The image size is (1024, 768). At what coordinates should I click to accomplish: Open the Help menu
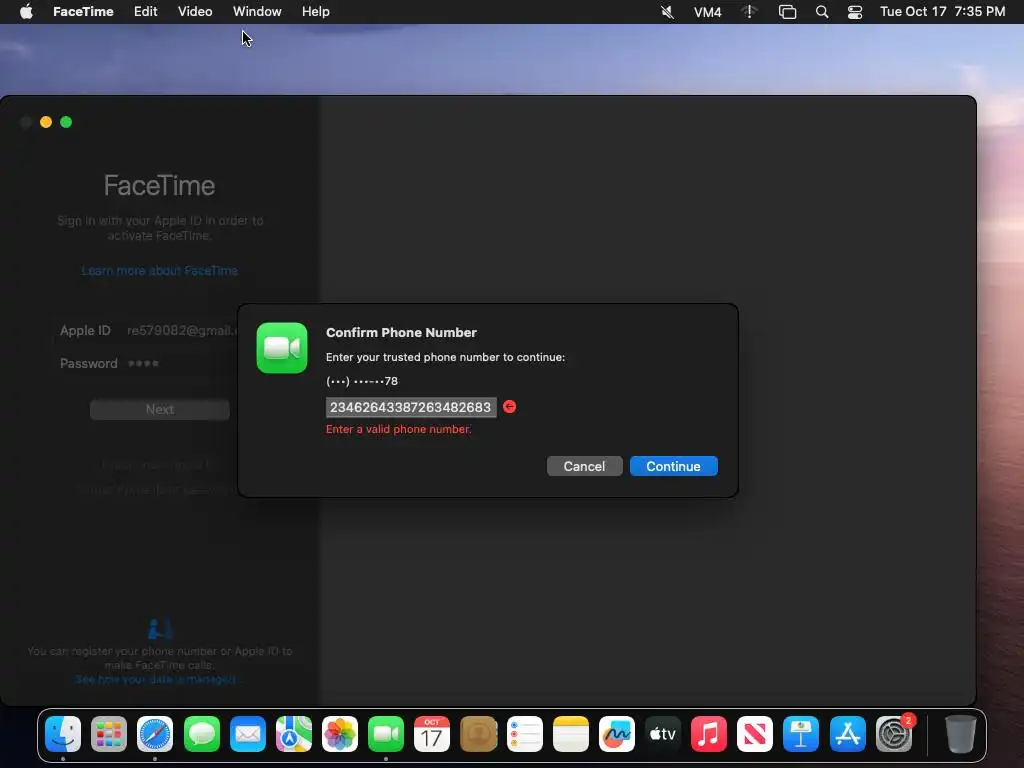[x=315, y=12]
